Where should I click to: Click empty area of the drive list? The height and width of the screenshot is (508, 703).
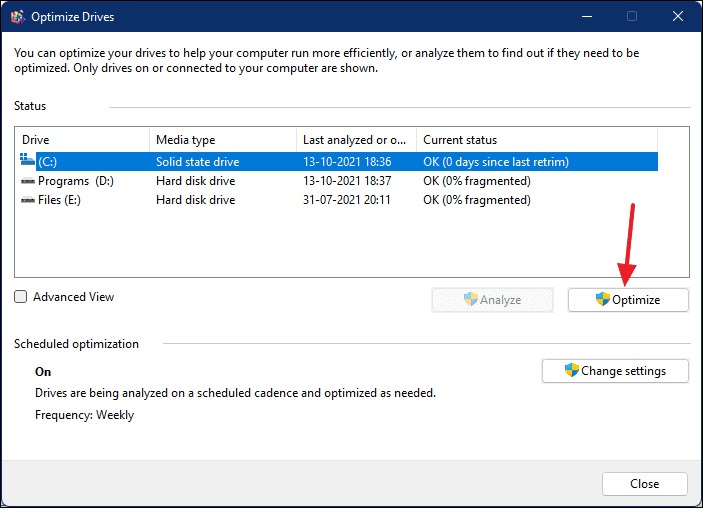pos(337,244)
